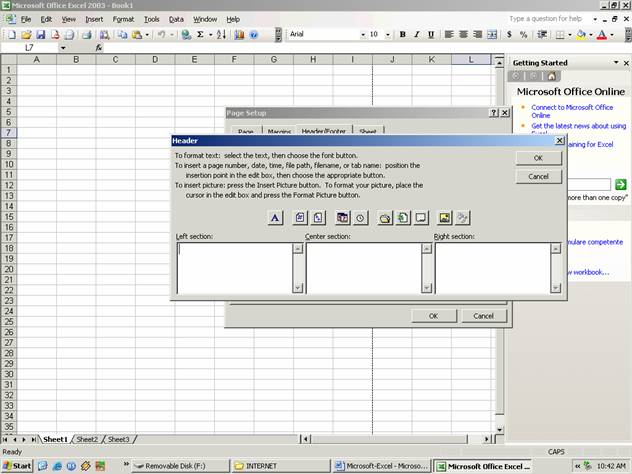The width and height of the screenshot is (632, 474).
Task: Click inside the Center section edit box
Action: 364,268
